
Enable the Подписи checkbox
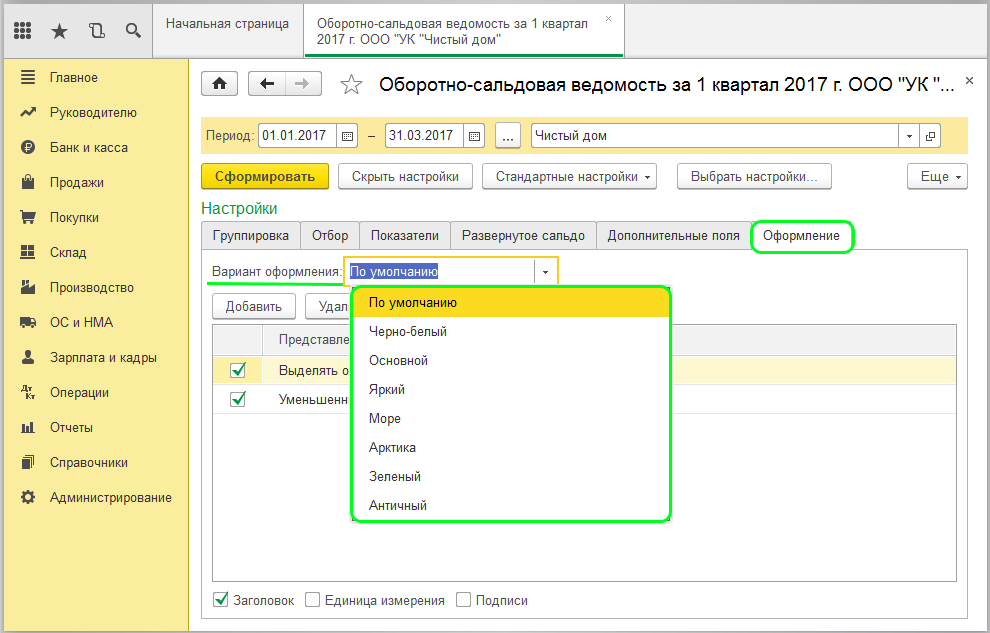(x=464, y=600)
